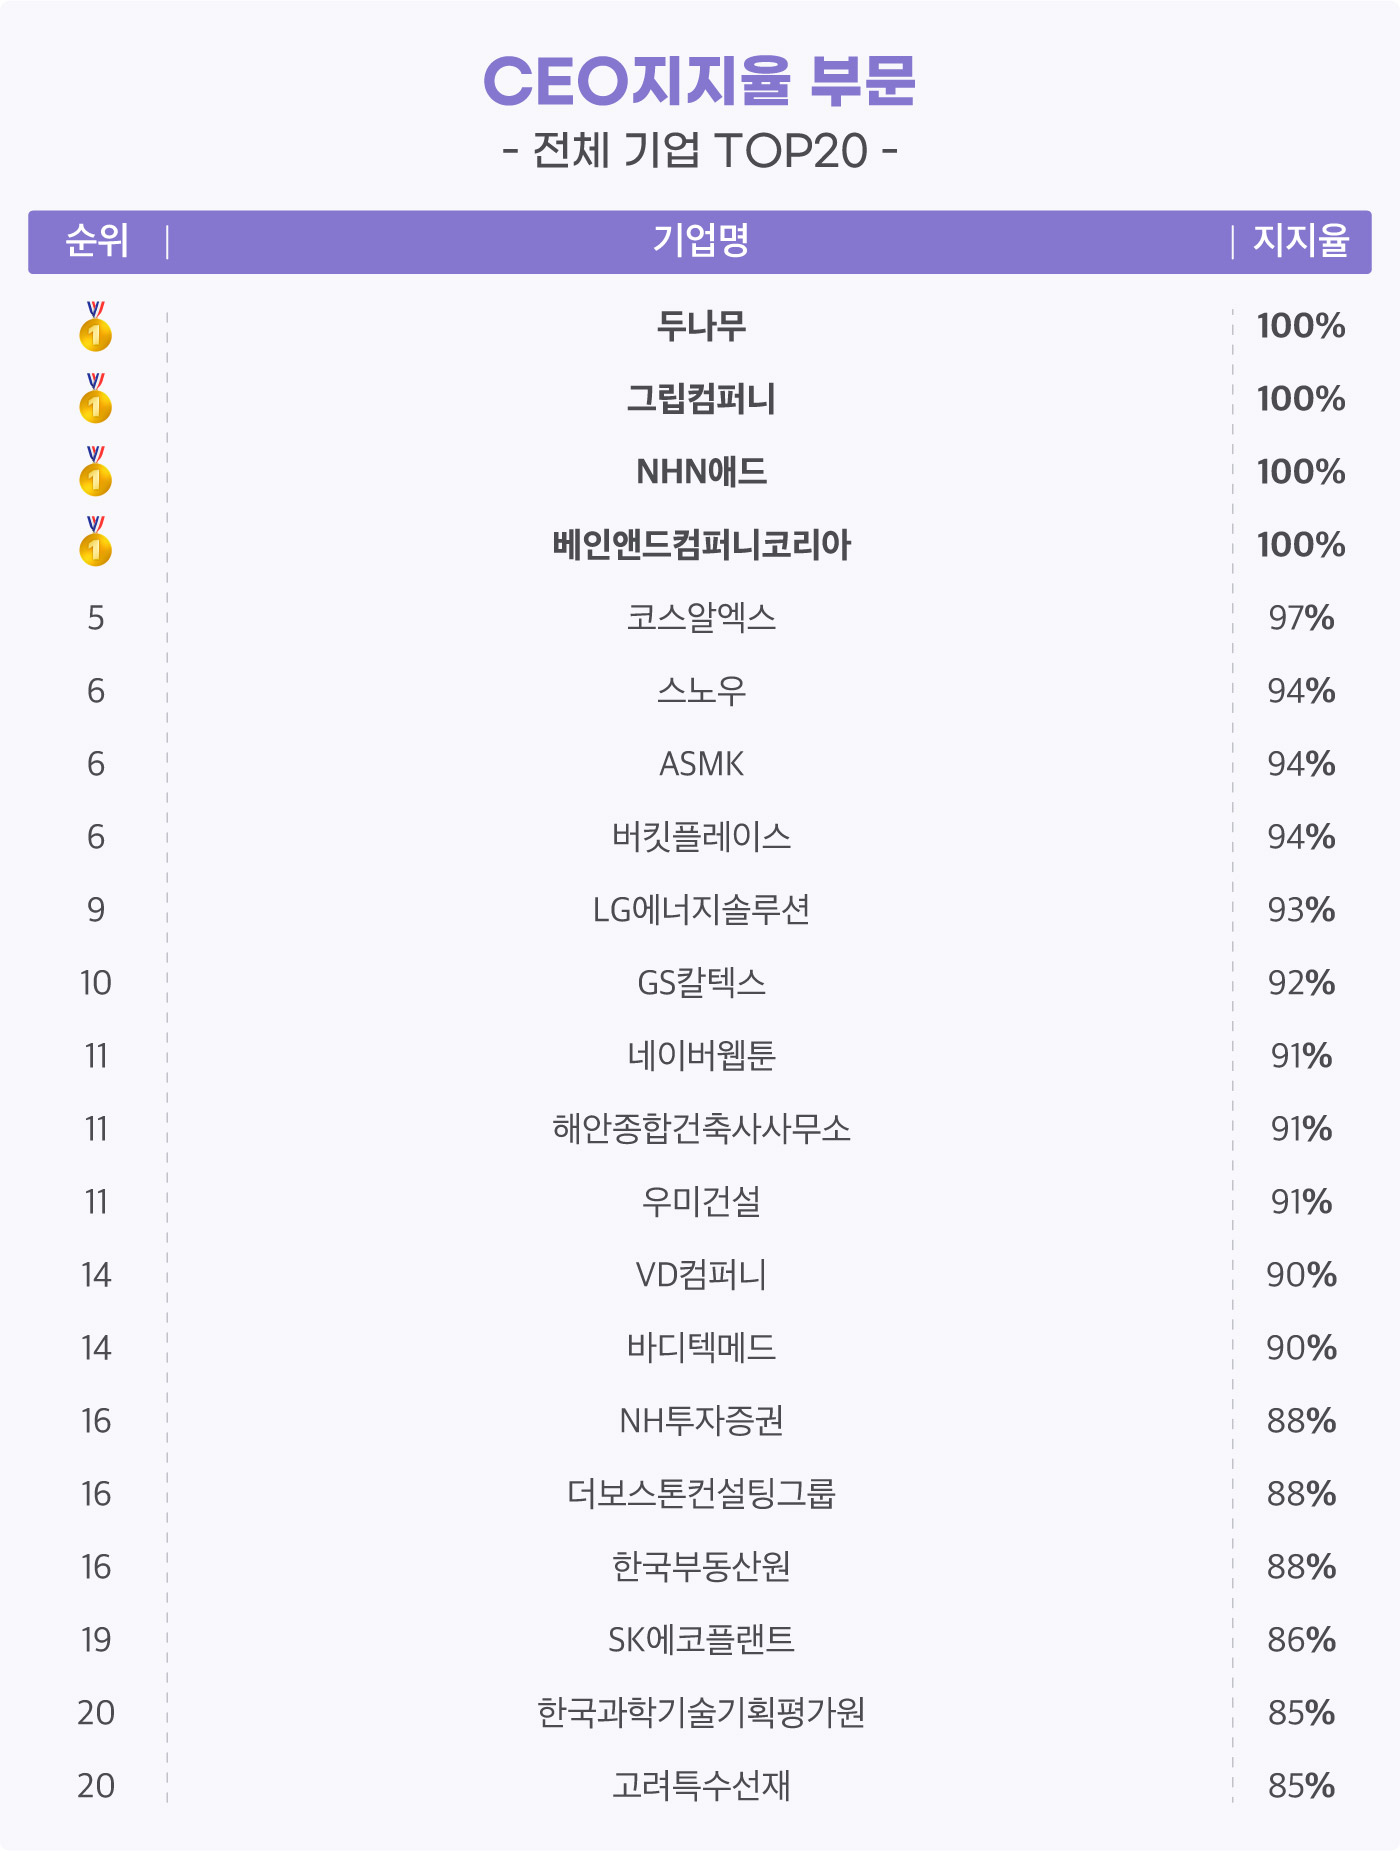The height and width of the screenshot is (1851, 1400).
Task: Click company name 한국과학기술기획평가원
Action: (x=701, y=1712)
